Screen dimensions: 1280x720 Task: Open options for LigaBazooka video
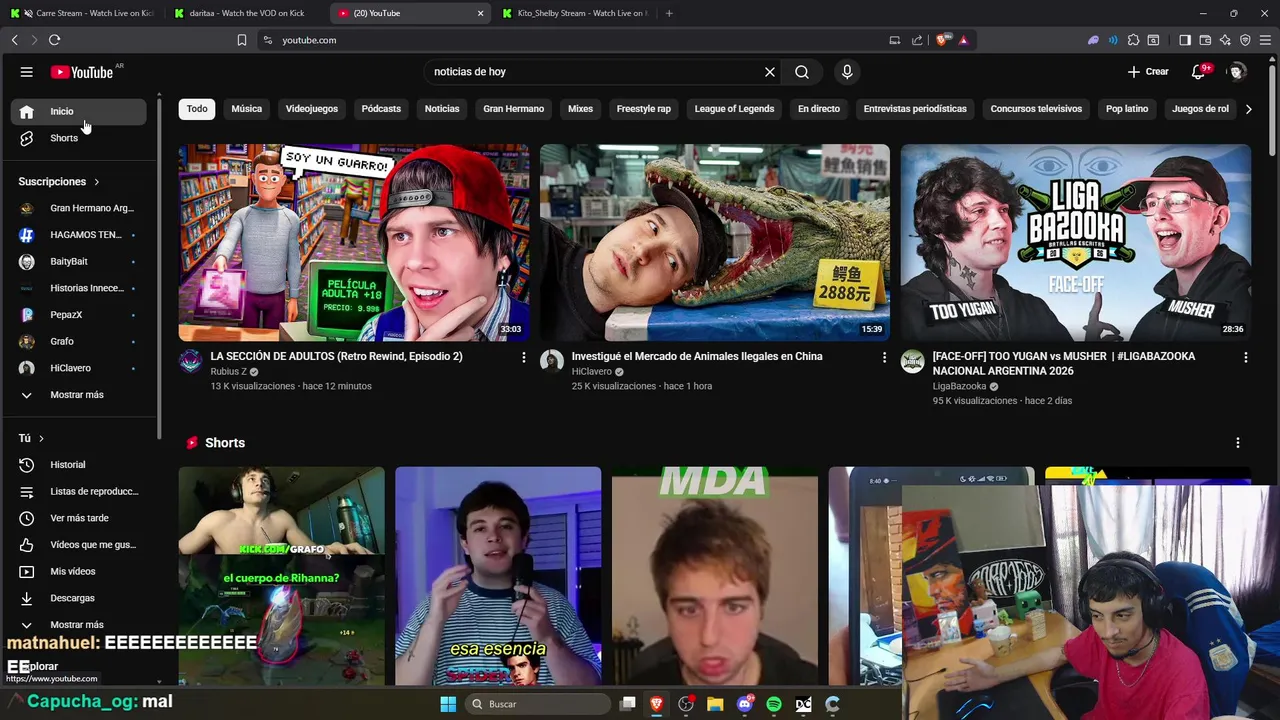click(x=1245, y=357)
